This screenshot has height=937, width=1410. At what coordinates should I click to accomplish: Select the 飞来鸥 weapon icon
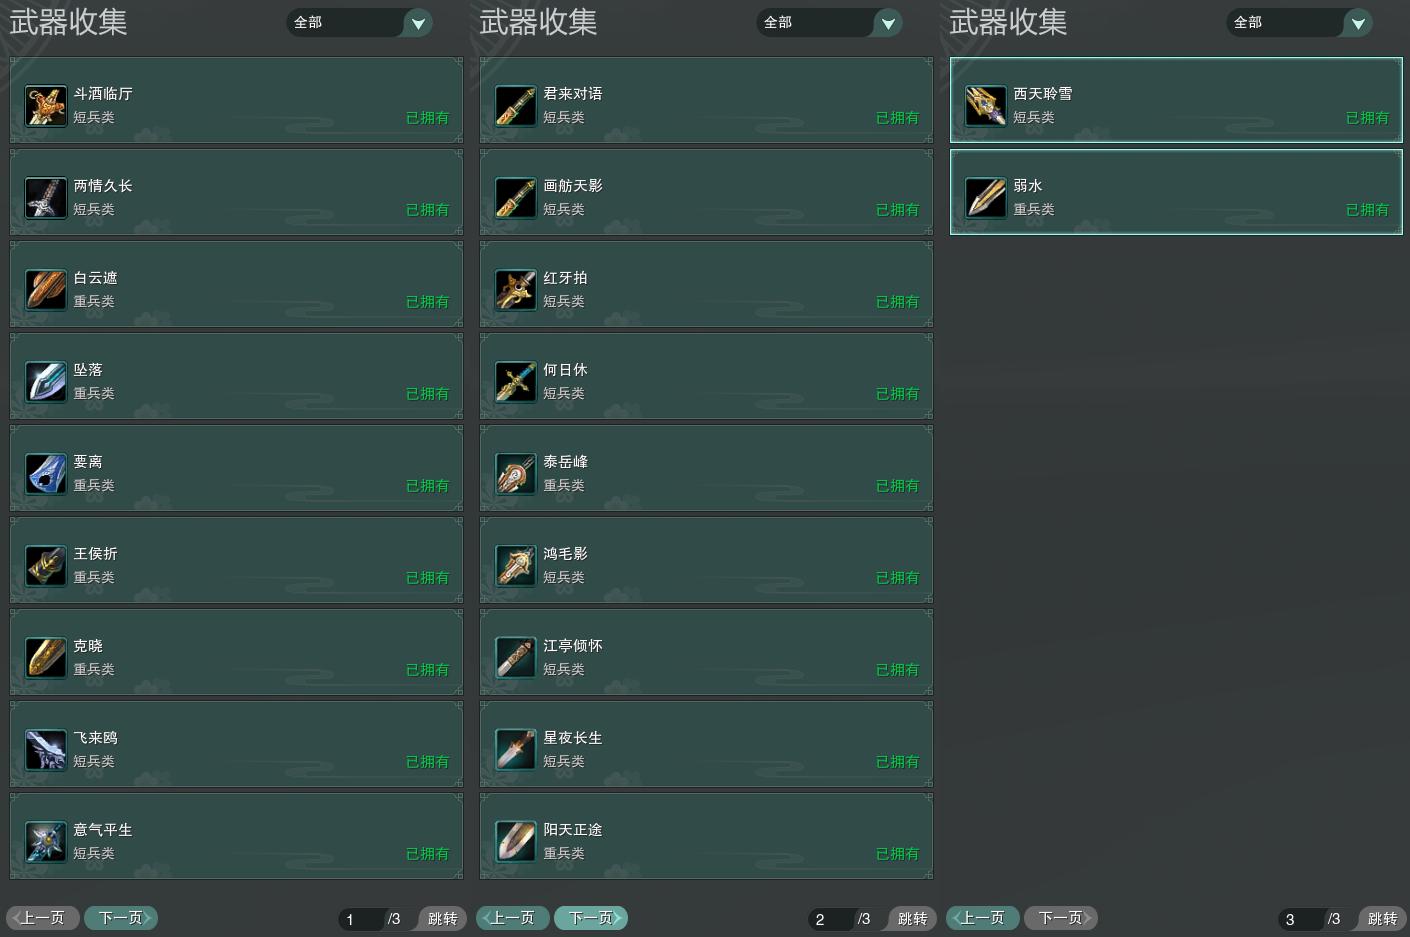click(x=46, y=750)
